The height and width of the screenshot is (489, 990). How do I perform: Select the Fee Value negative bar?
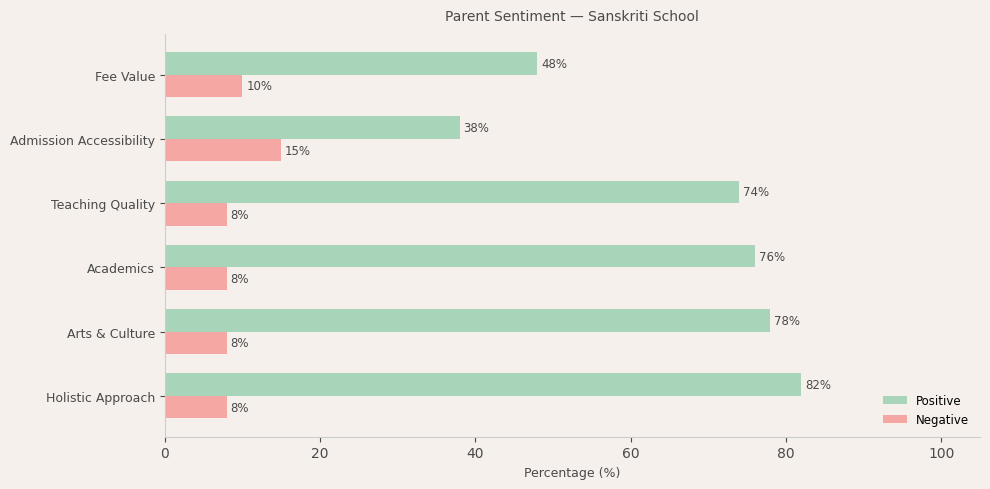point(204,87)
